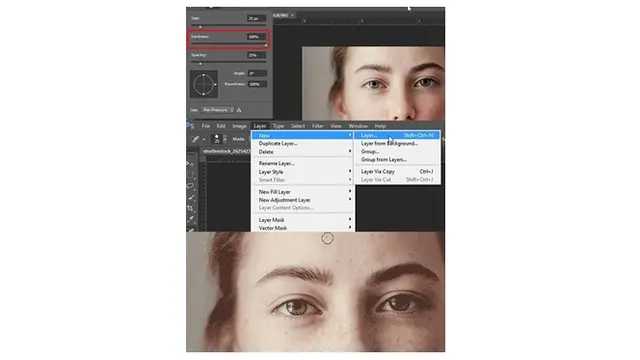Click the brush Size value field

(257, 18)
